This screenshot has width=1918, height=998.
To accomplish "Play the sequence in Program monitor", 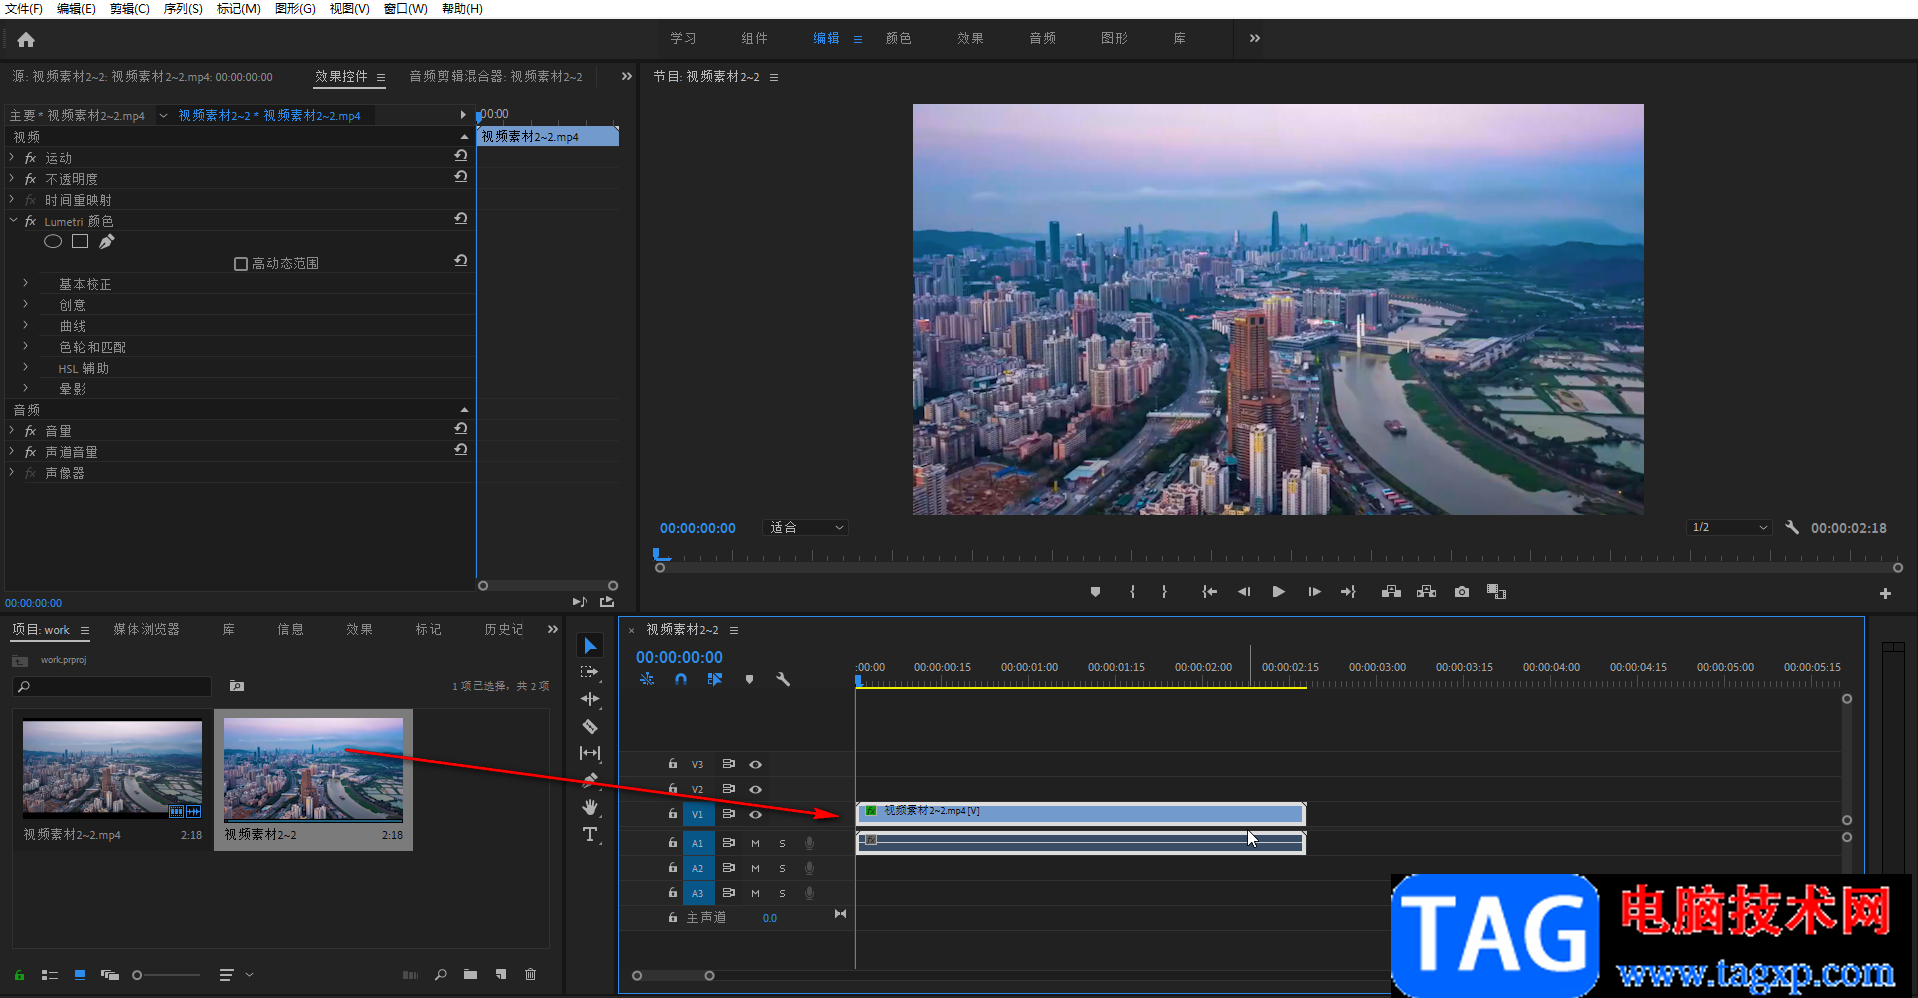I will click(x=1278, y=592).
